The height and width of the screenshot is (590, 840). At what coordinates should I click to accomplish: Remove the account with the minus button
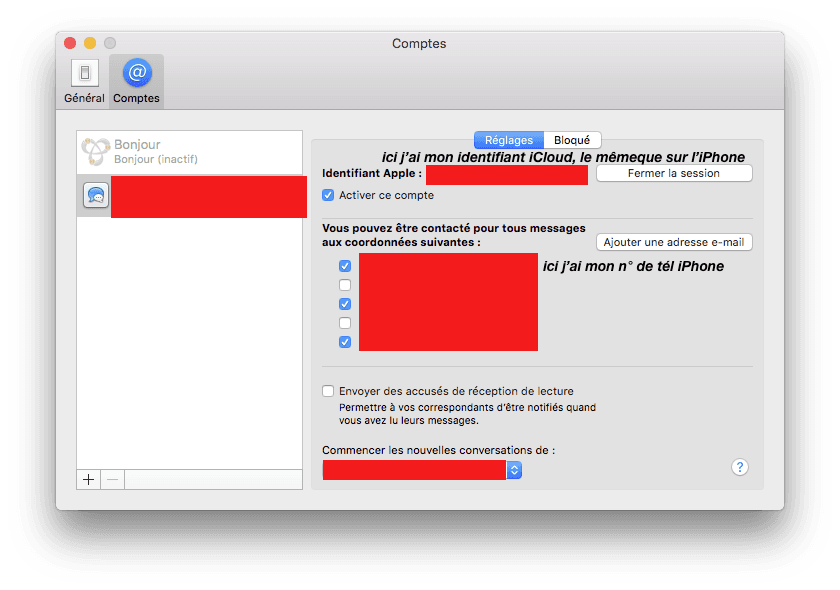pos(112,480)
